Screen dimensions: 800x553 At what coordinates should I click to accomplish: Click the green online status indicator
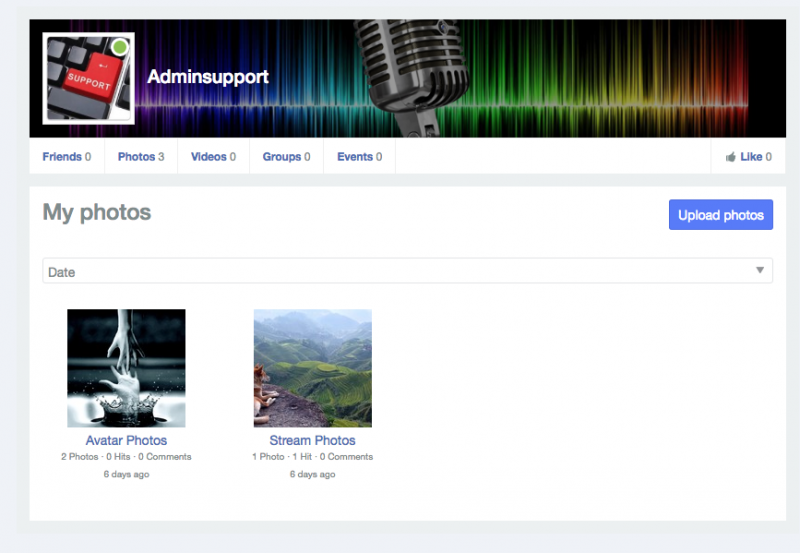pos(120,47)
